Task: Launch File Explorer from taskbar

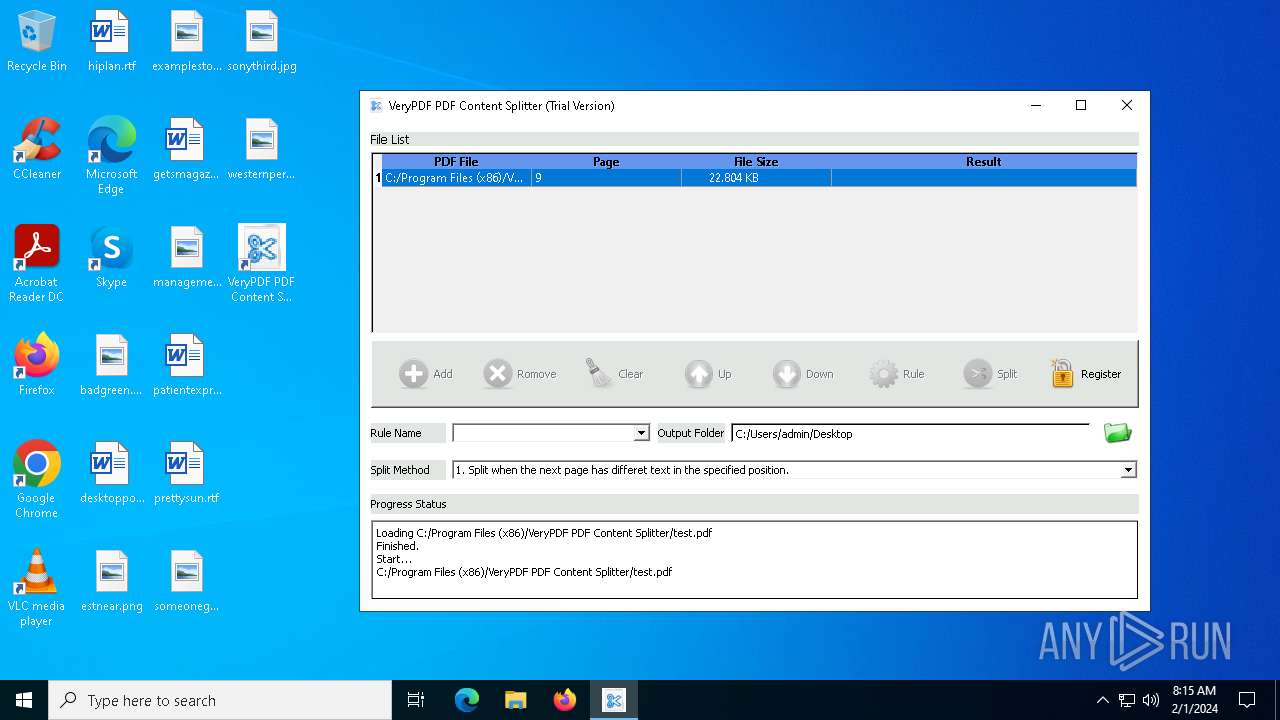Action: tap(515, 700)
